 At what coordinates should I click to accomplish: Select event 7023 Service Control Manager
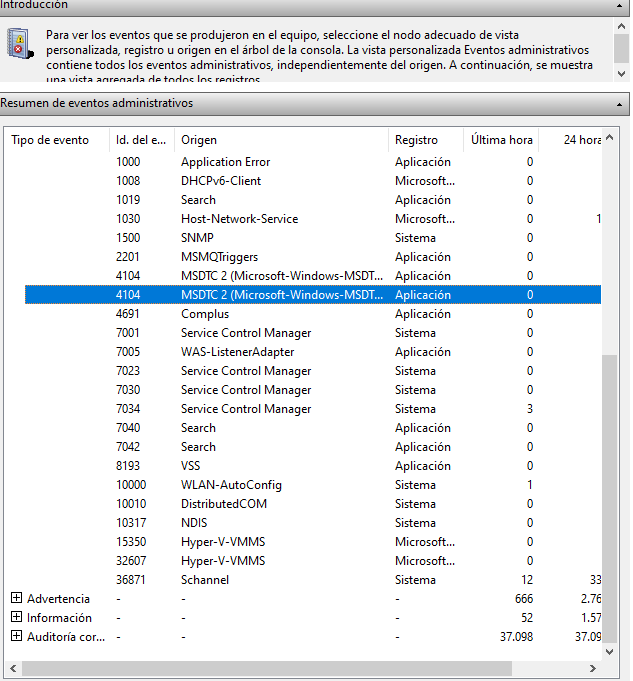click(313, 371)
